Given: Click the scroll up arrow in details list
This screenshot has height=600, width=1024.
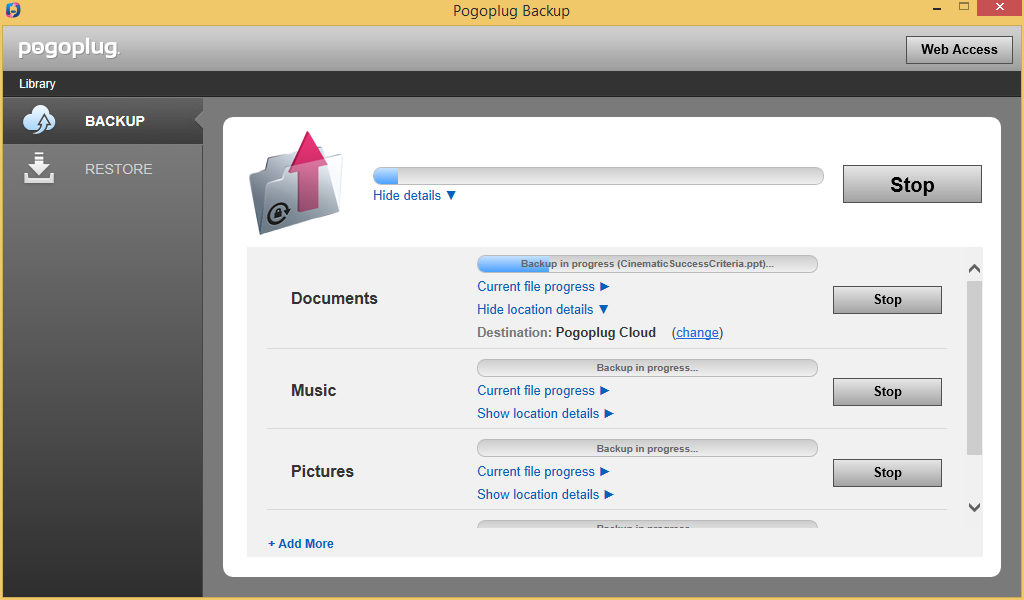Looking at the screenshot, I should [974, 268].
